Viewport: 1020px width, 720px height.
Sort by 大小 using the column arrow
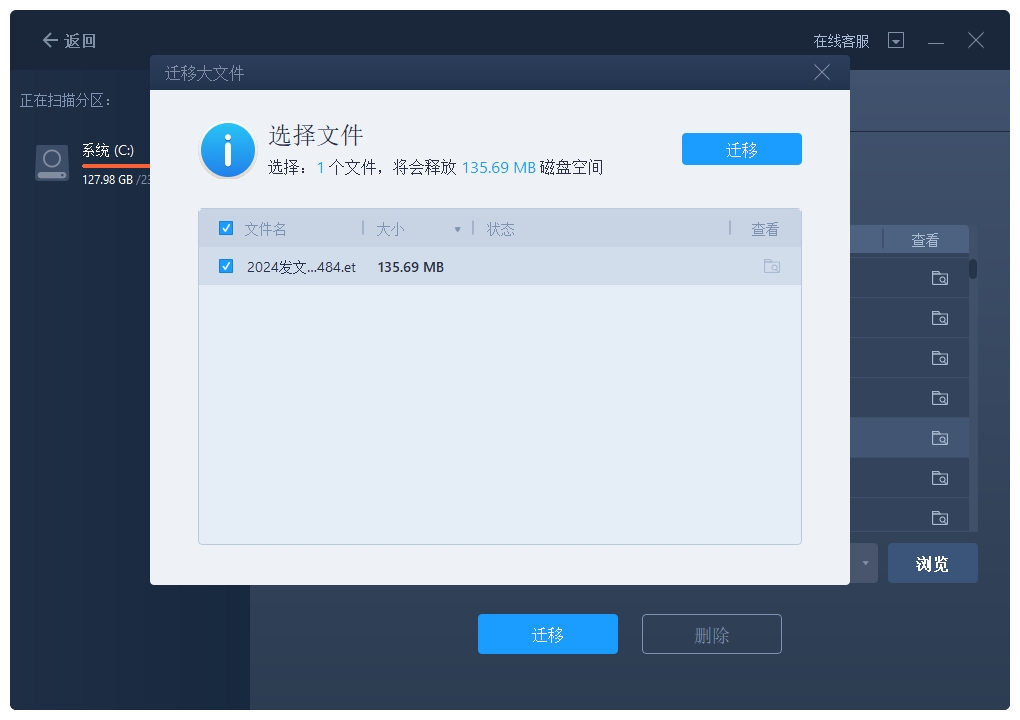458,230
